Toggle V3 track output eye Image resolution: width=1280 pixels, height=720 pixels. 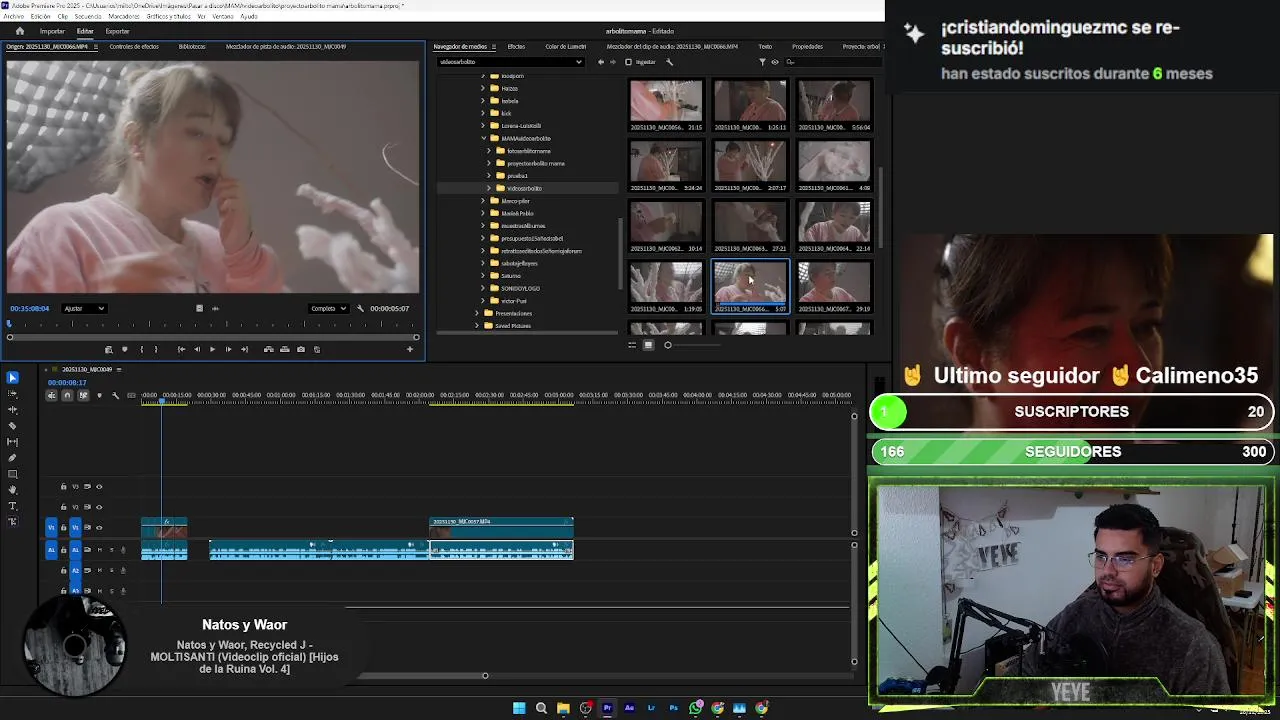click(x=99, y=487)
